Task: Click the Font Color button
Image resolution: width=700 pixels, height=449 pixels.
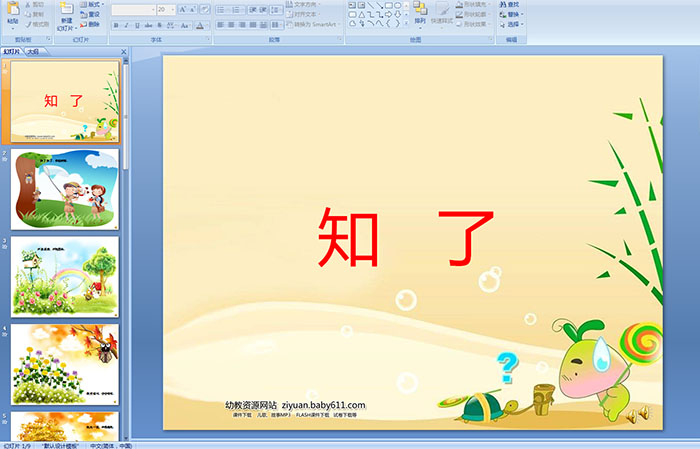Action: click(x=200, y=25)
